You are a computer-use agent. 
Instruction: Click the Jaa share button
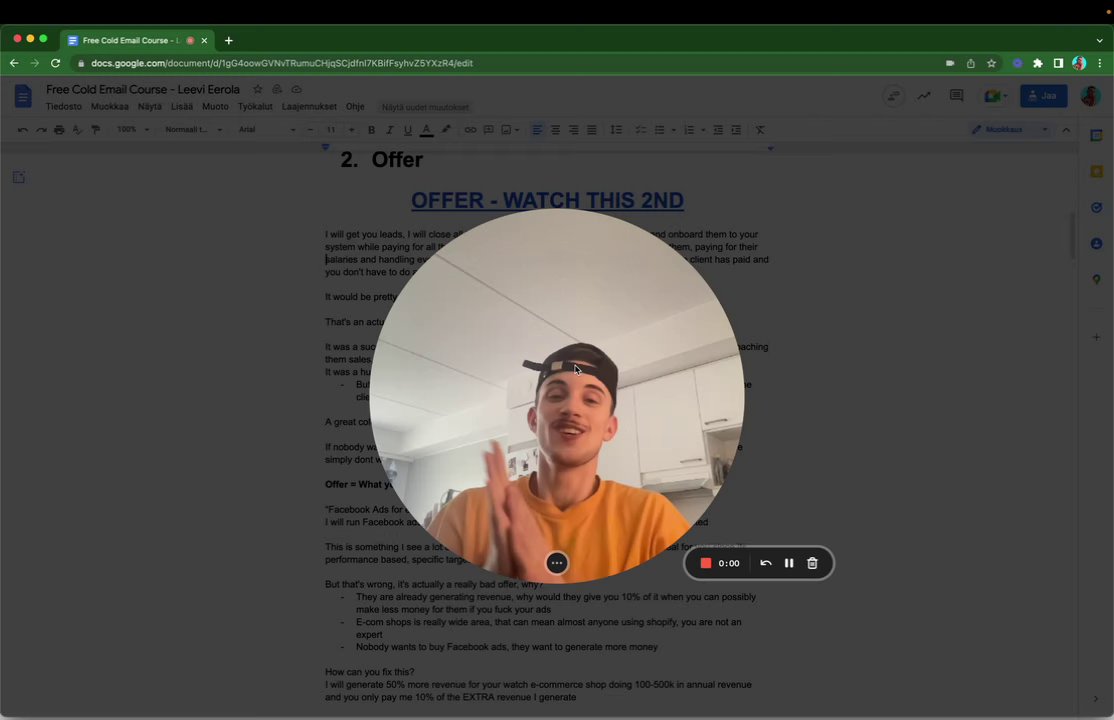[1044, 96]
